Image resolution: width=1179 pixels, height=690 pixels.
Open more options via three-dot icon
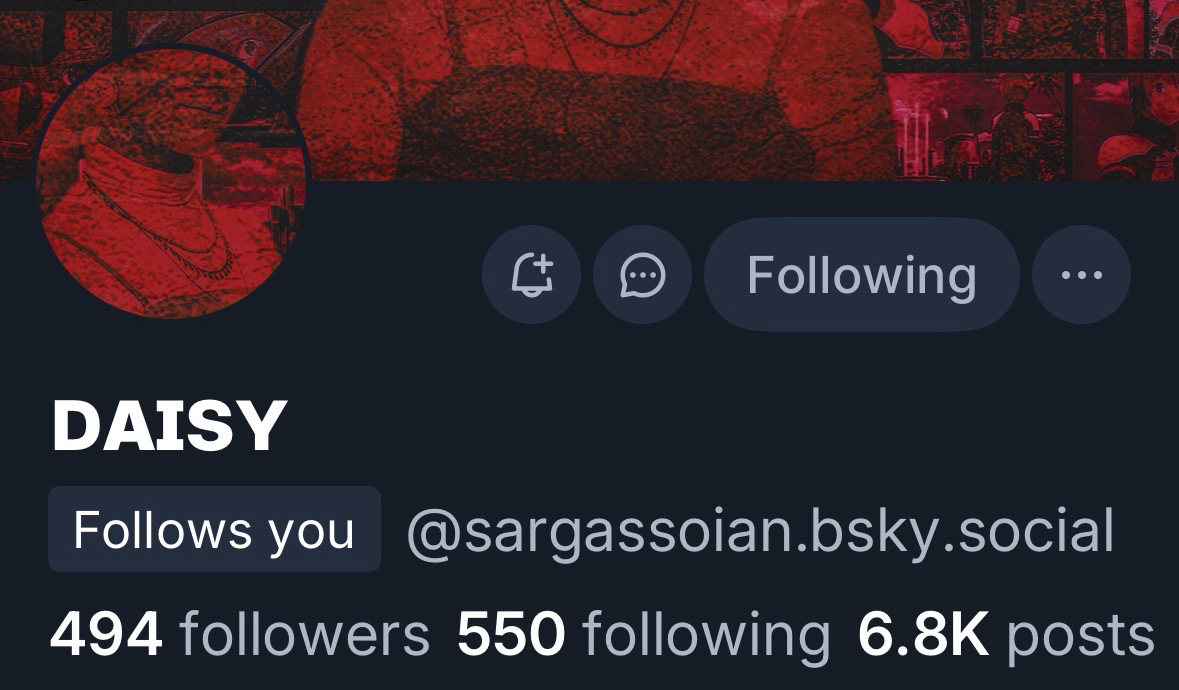[x=1081, y=274]
